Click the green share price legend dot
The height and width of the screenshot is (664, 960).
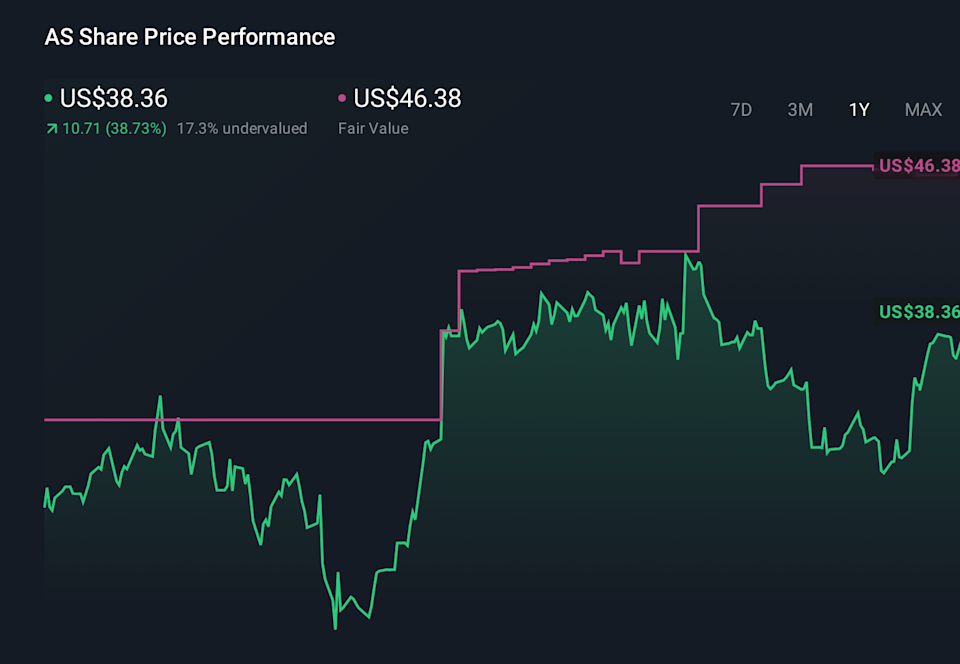pos(49,99)
